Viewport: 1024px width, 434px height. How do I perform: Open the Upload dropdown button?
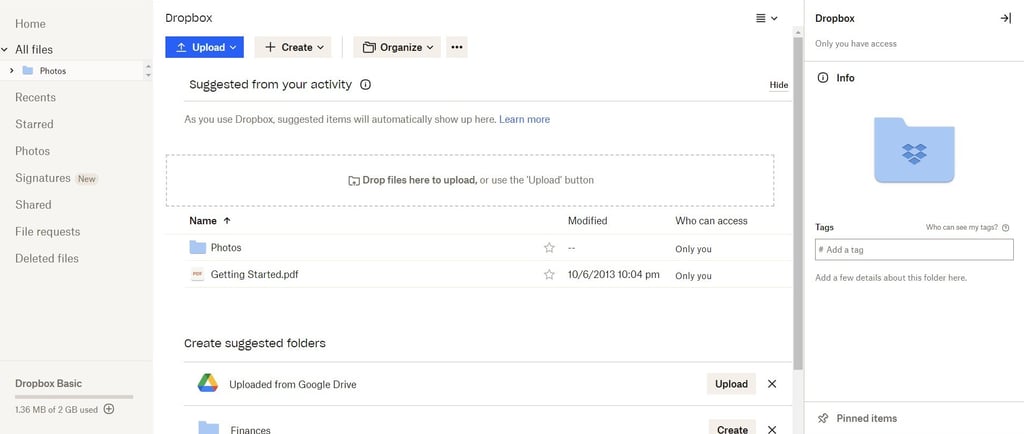[204, 47]
